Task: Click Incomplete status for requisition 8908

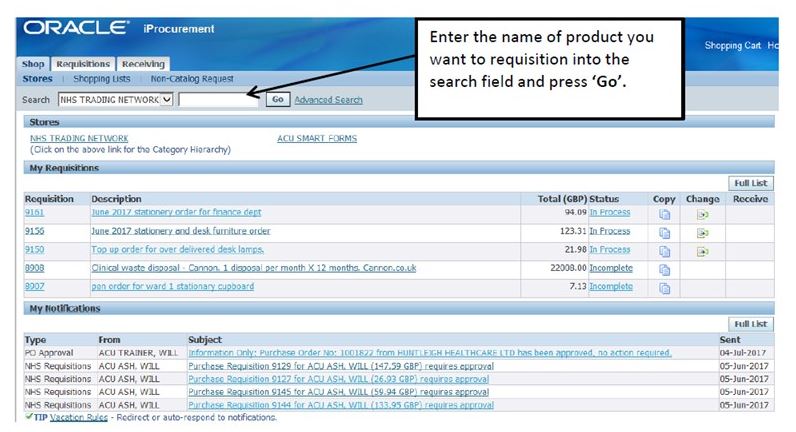Action: pos(611,268)
